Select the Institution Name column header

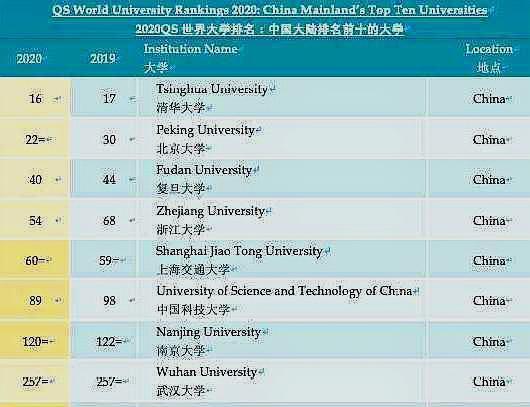[x=191, y=49]
